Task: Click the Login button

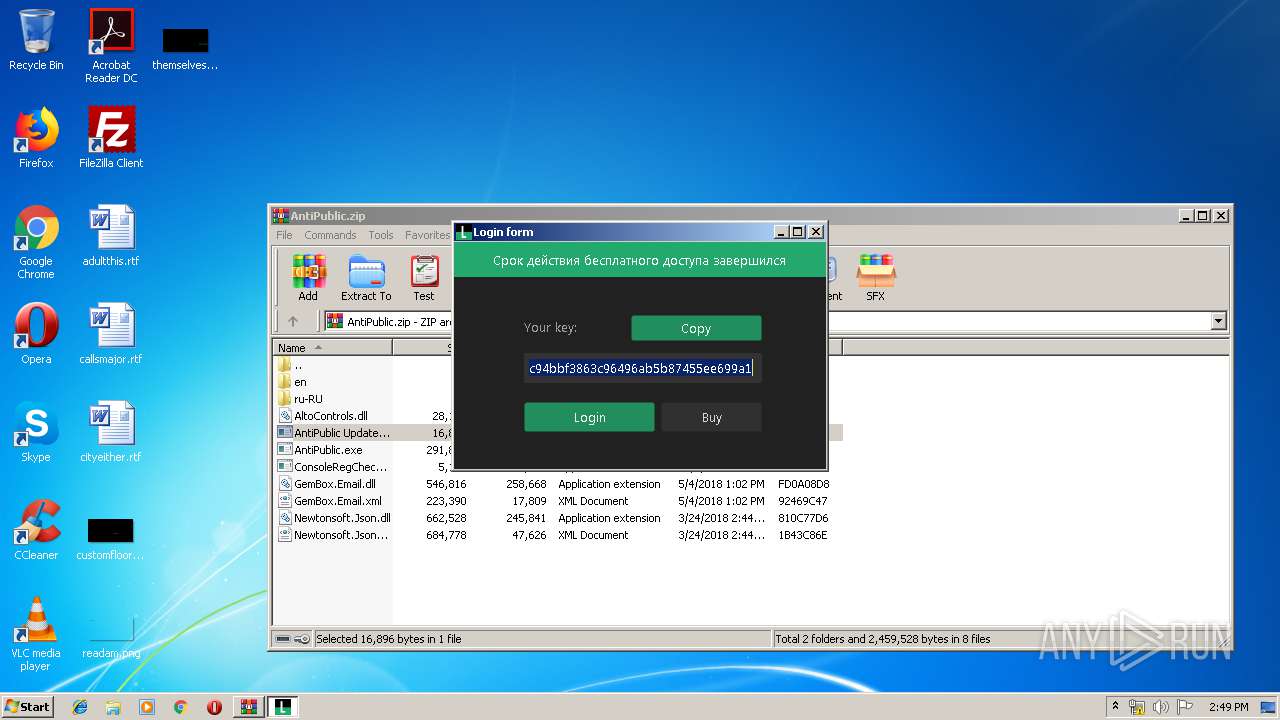Action: pos(589,417)
